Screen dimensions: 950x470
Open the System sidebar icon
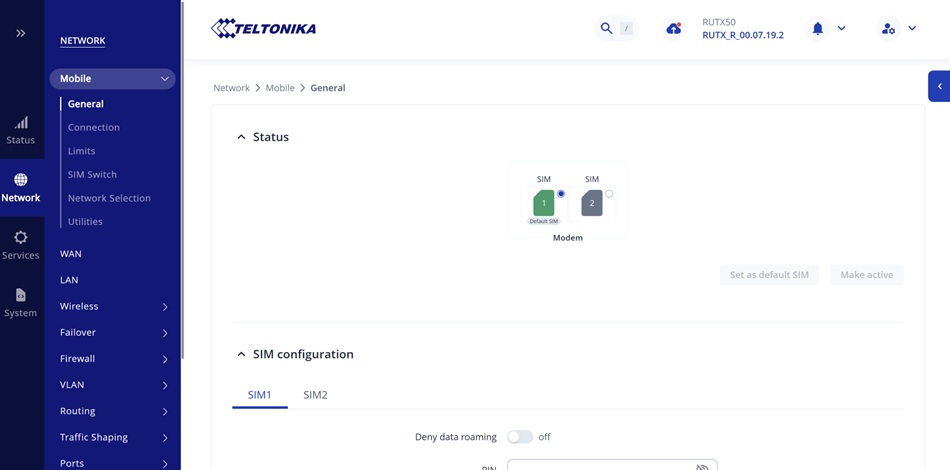pos(21,295)
